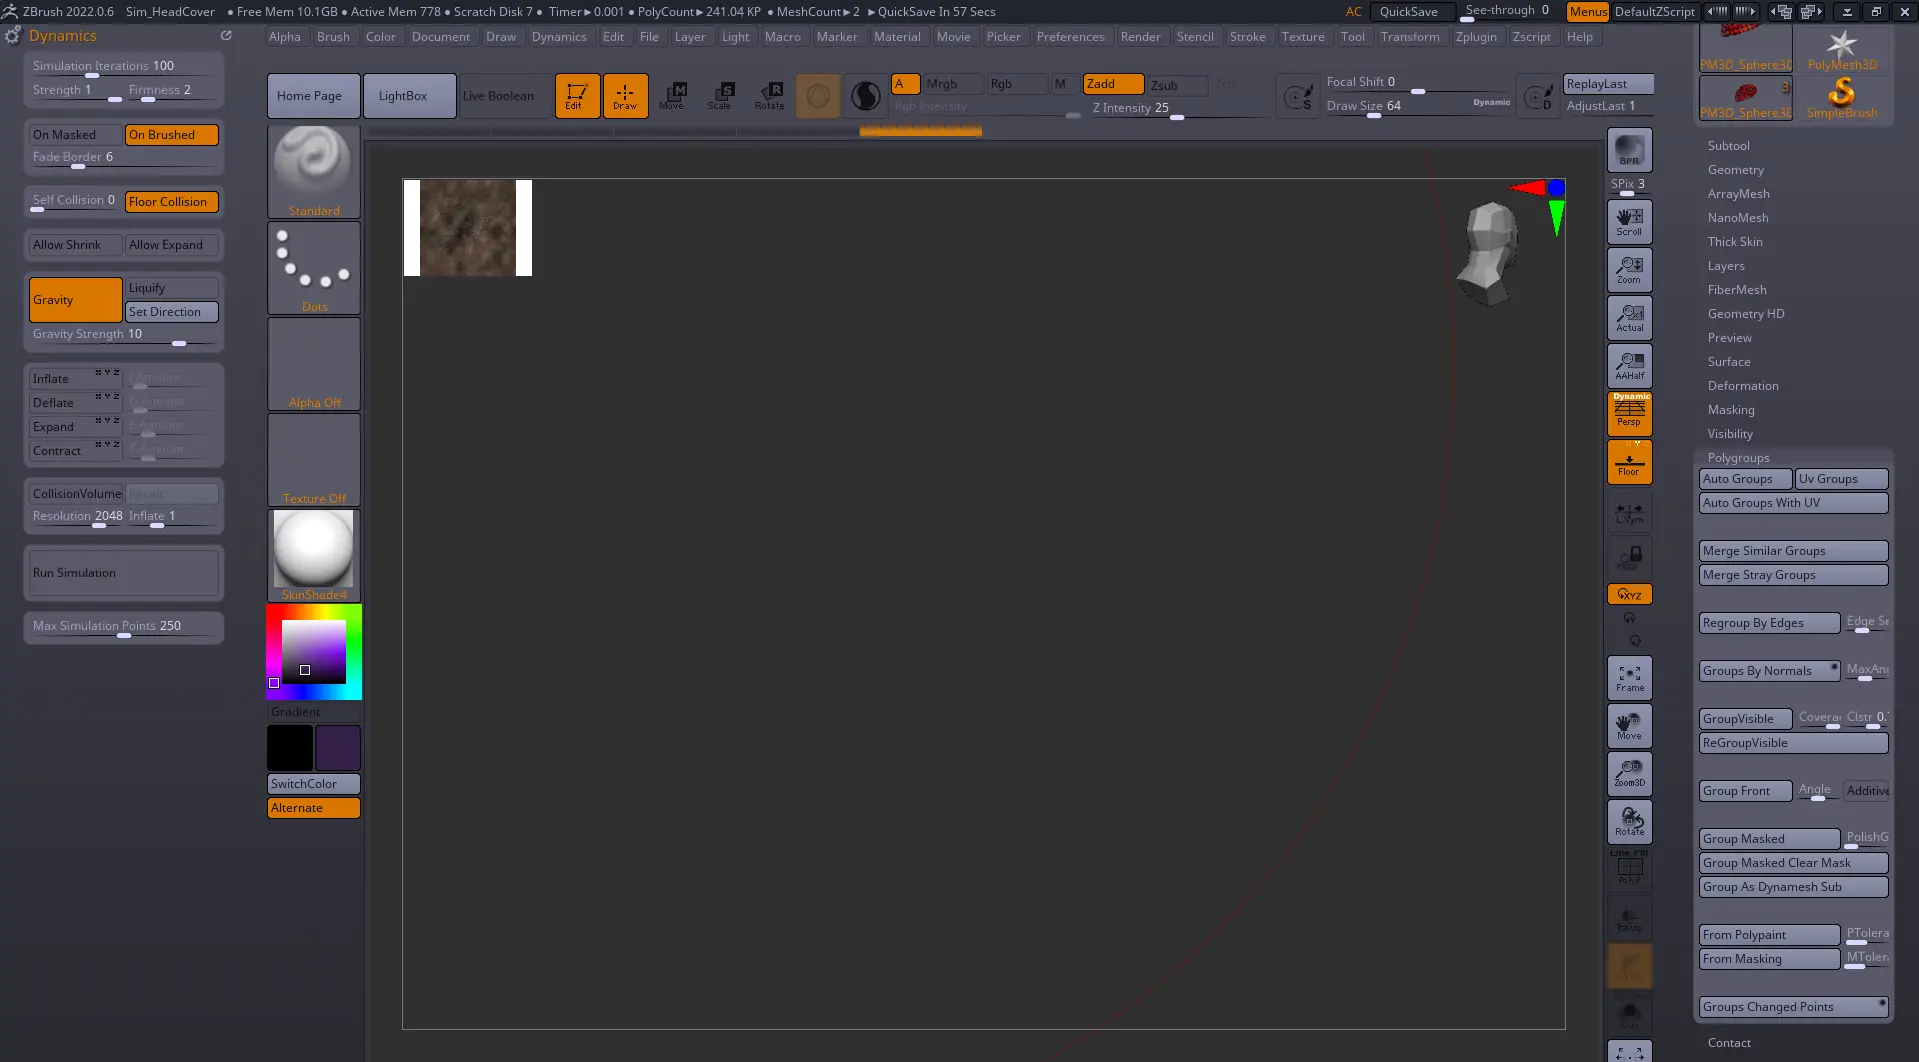Toggle On Masked option
The image size is (1919, 1062).
75,135
